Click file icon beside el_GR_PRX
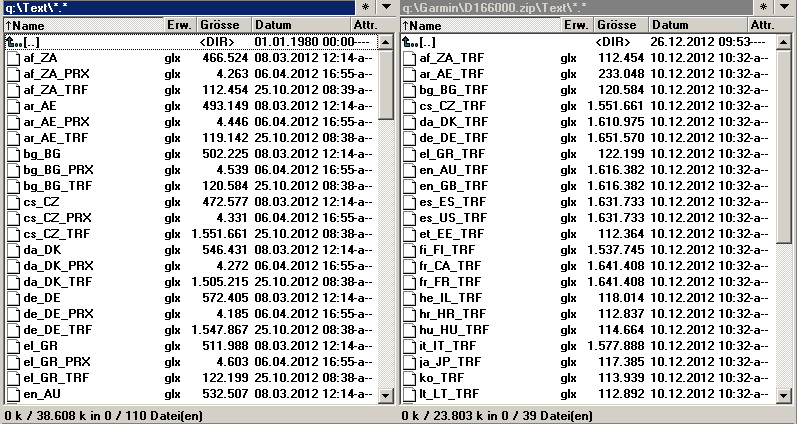The image size is (797, 424). pos(14,362)
